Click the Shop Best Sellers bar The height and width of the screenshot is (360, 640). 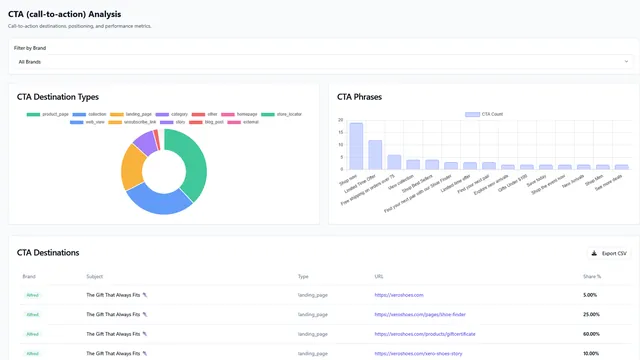coord(432,164)
